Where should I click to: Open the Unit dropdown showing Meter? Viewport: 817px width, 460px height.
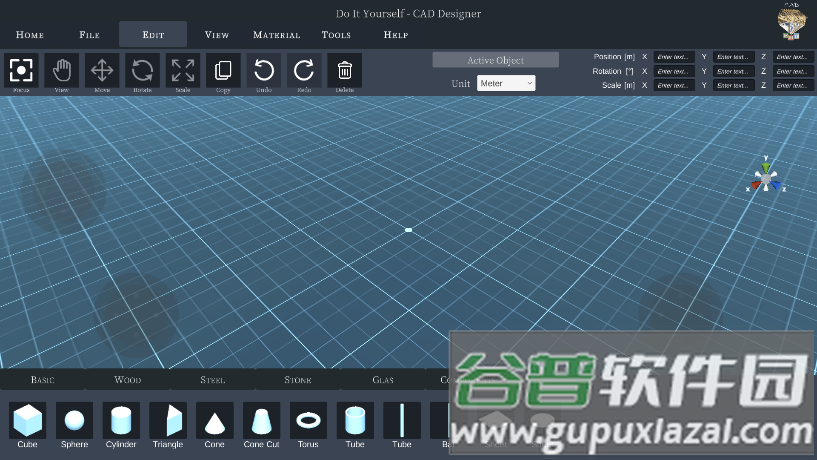[506, 84]
